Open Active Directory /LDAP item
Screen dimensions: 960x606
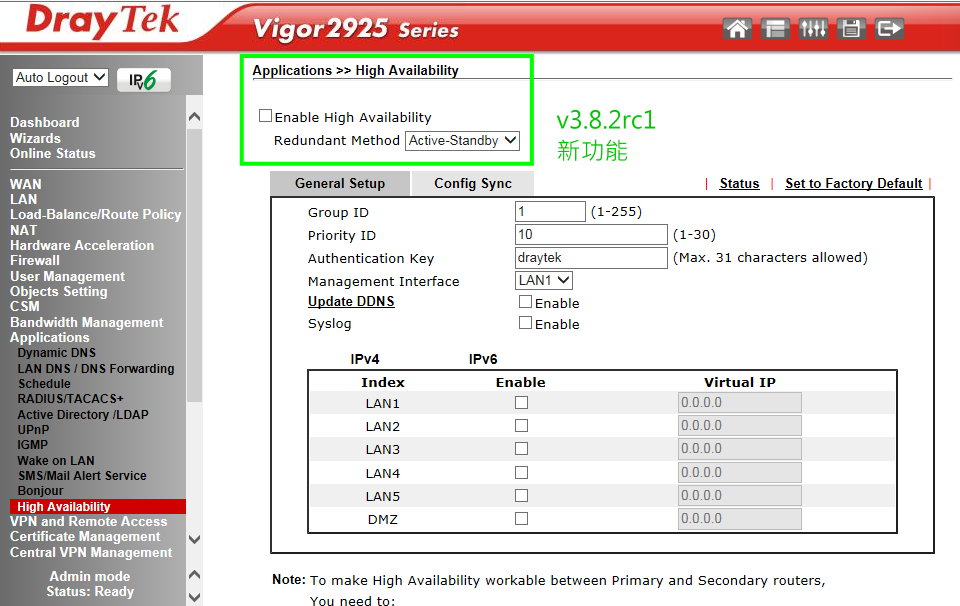[x=83, y=414]
